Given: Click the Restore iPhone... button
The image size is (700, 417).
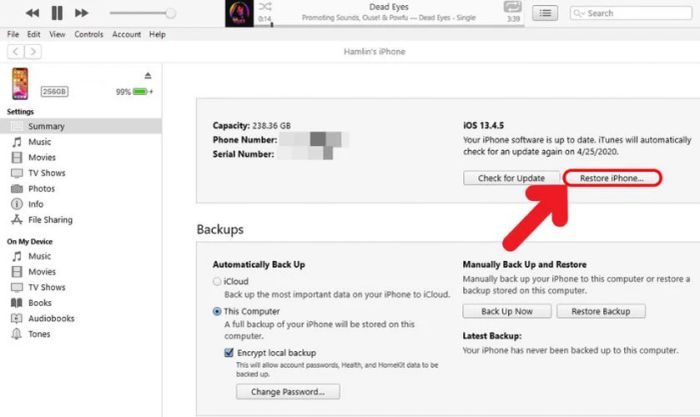Looking at the screenshot, I should coord(612,178).
